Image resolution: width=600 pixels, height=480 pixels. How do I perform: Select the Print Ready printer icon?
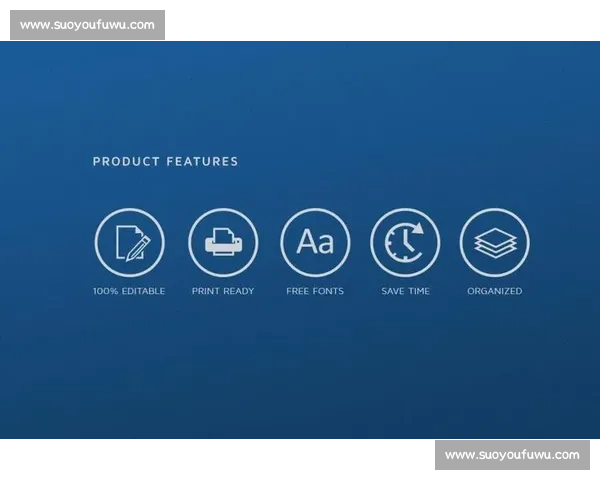223,243
